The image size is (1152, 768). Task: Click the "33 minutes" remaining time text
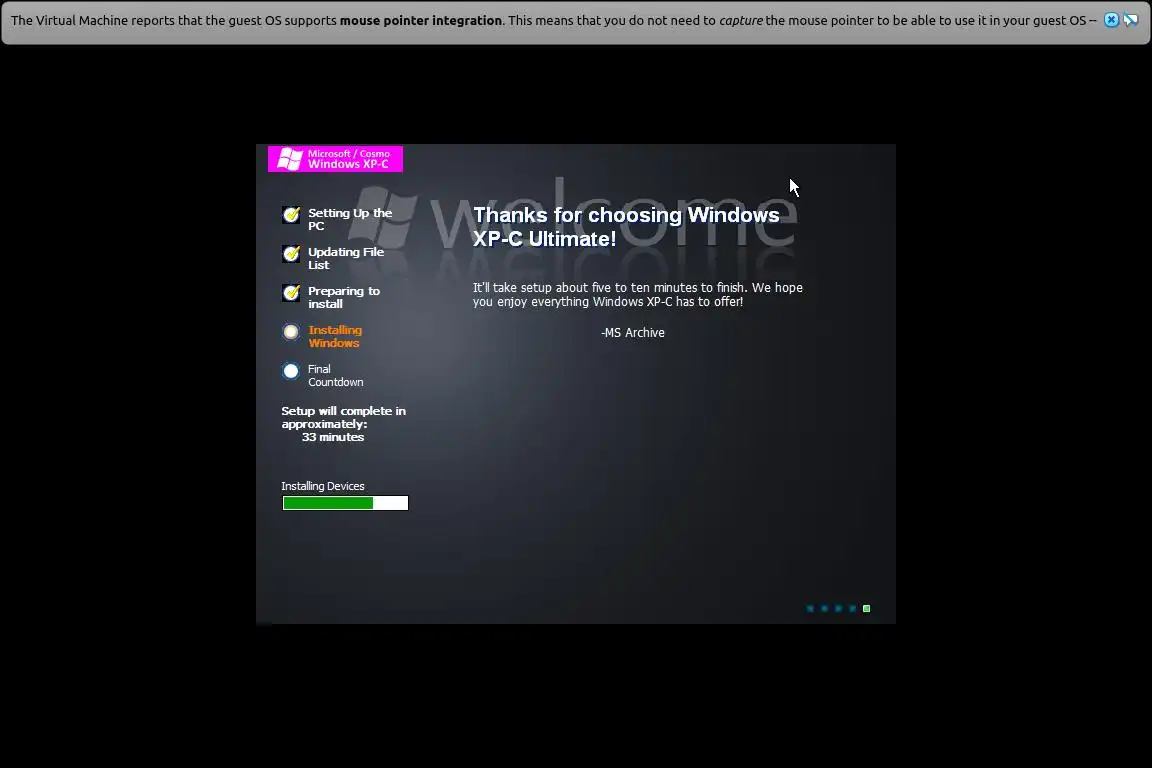coord(333,437)
